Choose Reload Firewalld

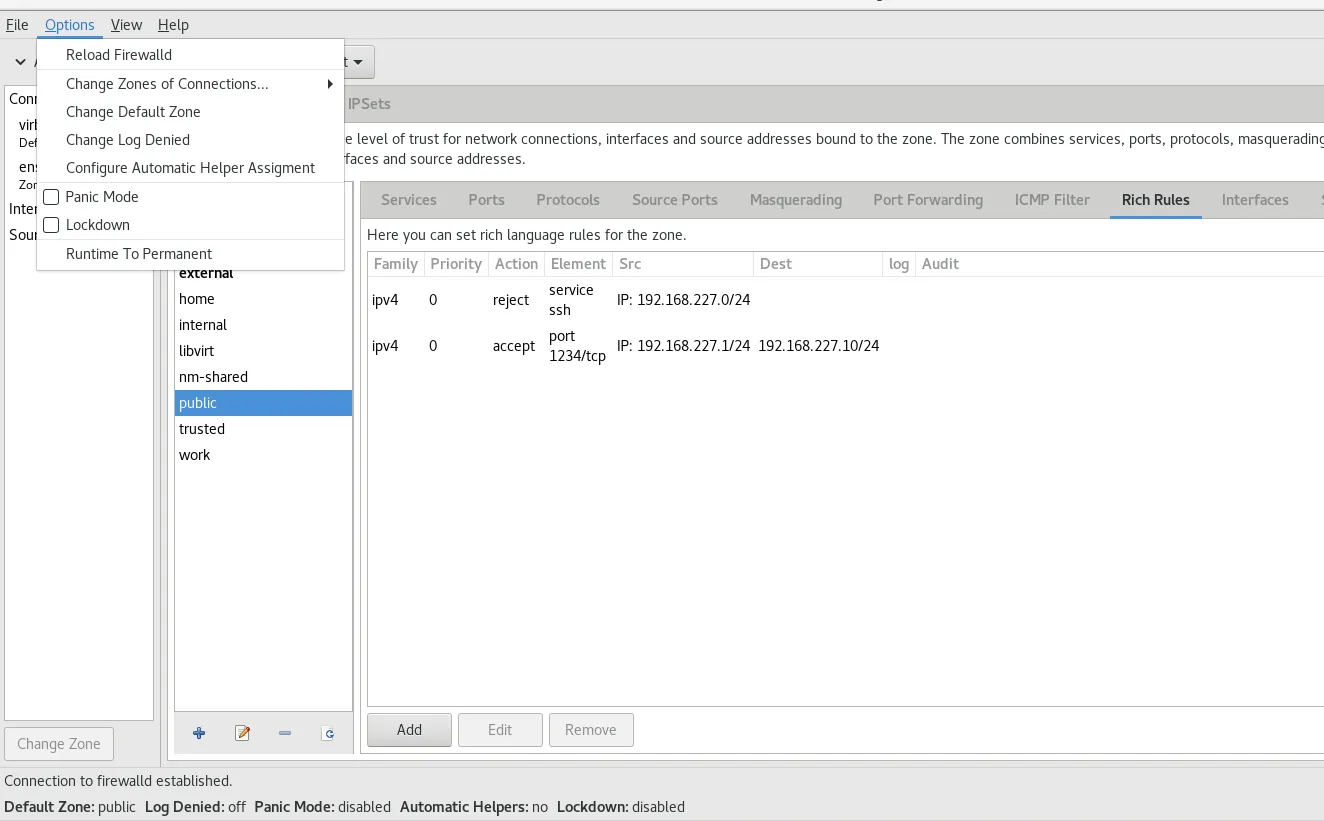point(190,55)
